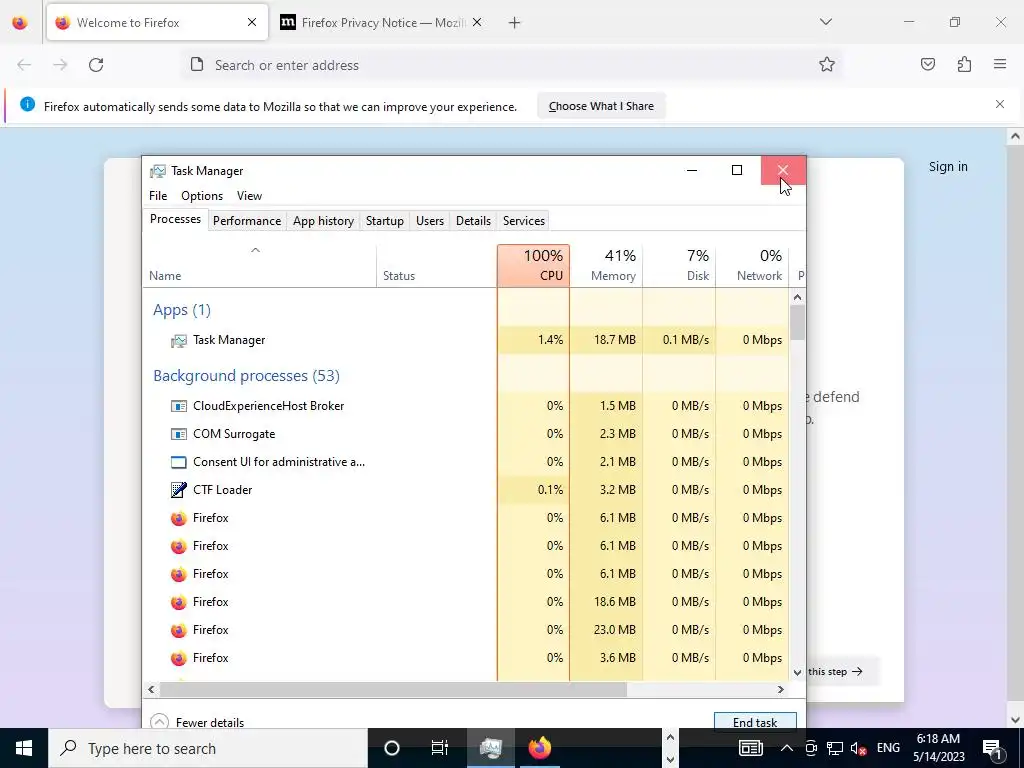Click the Windows taskbar search box
Screen dimensions: 1024x768
pyautogui.click(x=208, y=748)
